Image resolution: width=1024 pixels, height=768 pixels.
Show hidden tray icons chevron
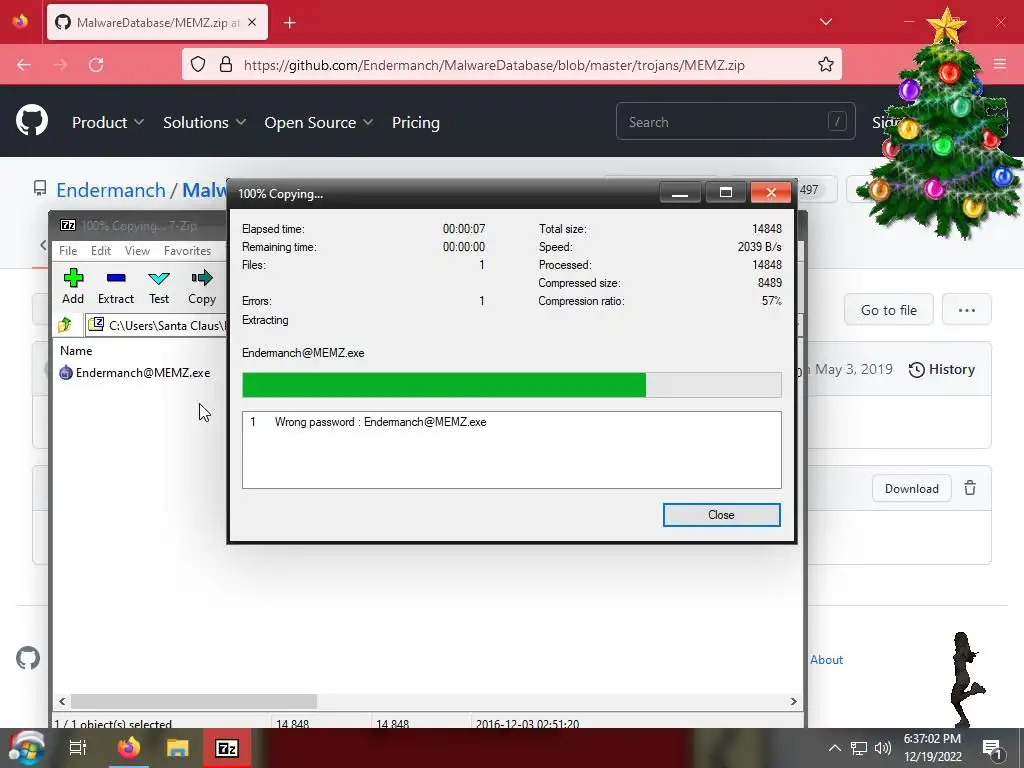coord(835,748)
